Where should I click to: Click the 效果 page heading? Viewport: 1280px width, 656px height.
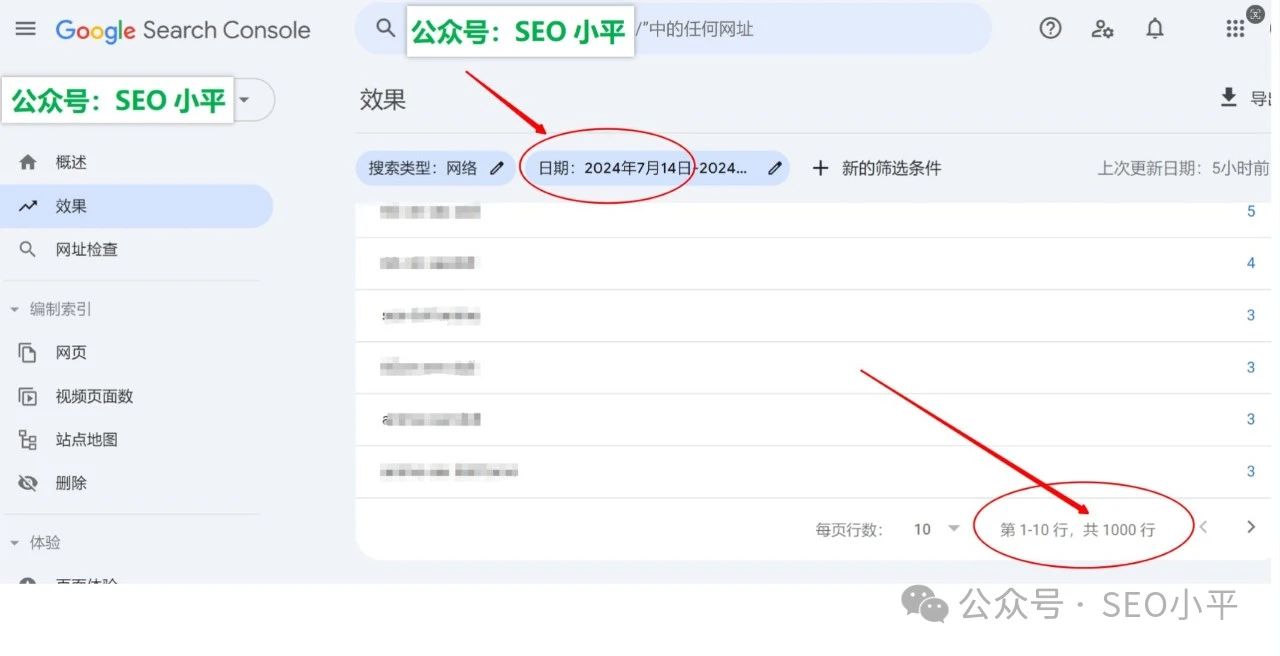(x=383, y=99)
